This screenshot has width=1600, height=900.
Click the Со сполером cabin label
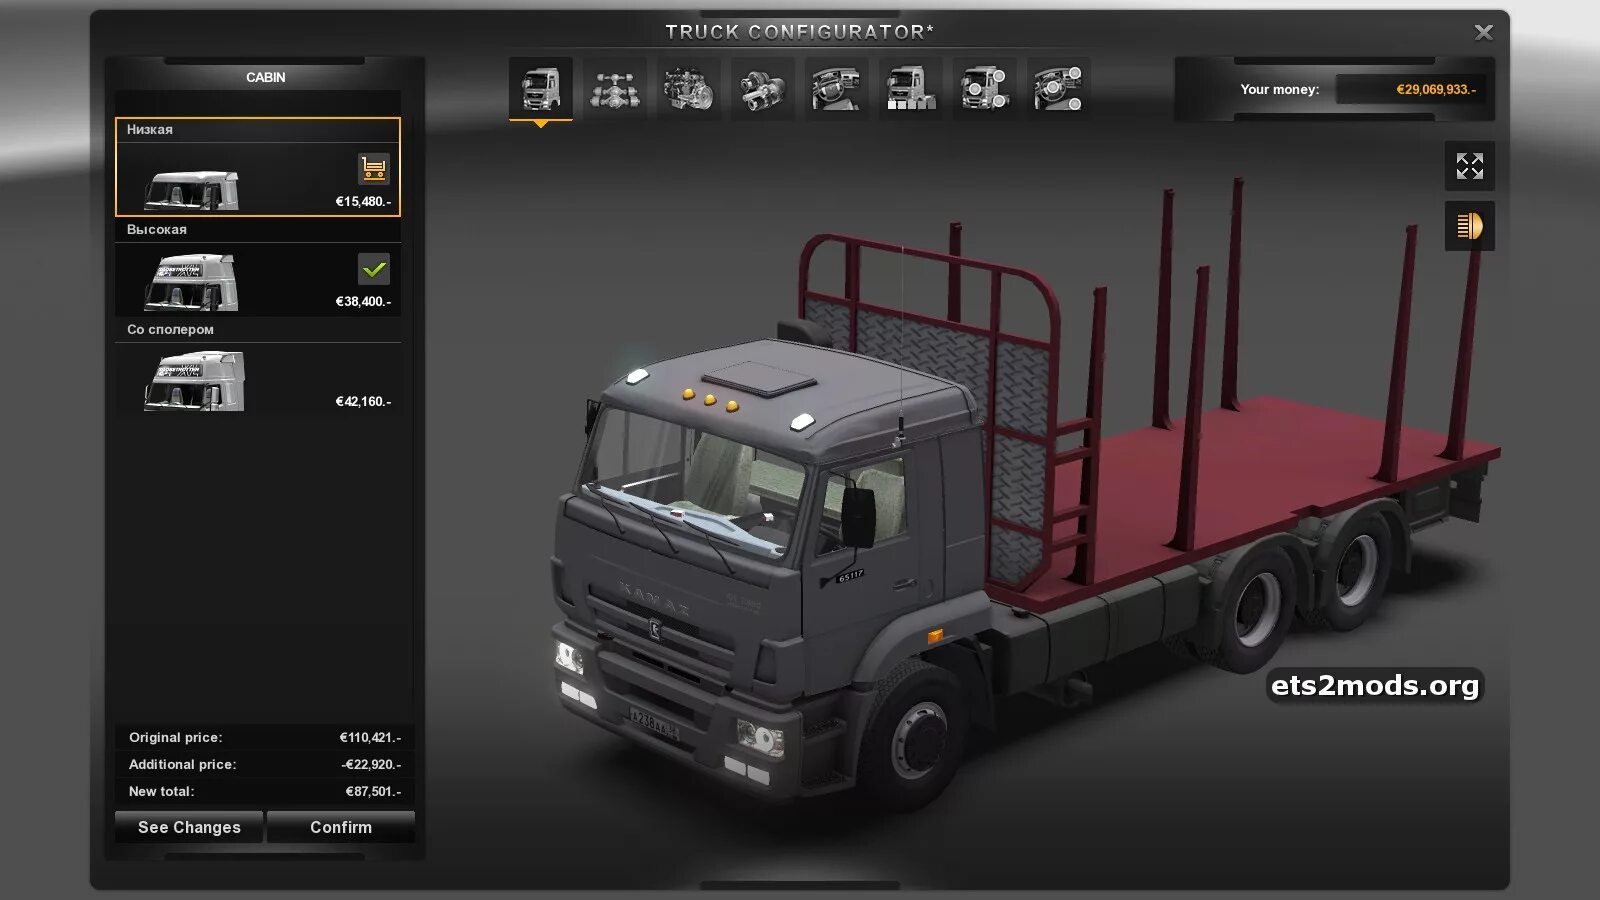pos(170,330)
